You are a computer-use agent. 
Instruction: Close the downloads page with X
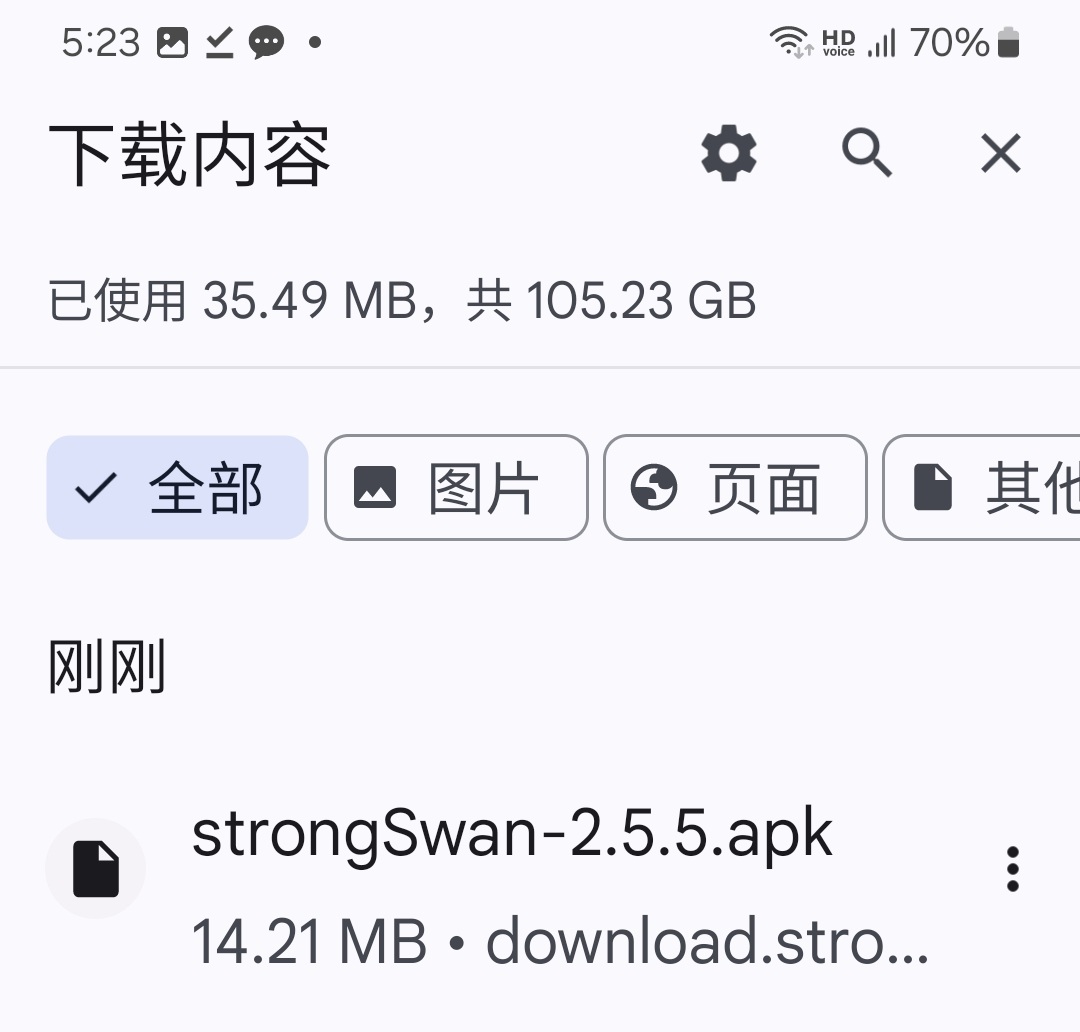tap(1000, 153)
